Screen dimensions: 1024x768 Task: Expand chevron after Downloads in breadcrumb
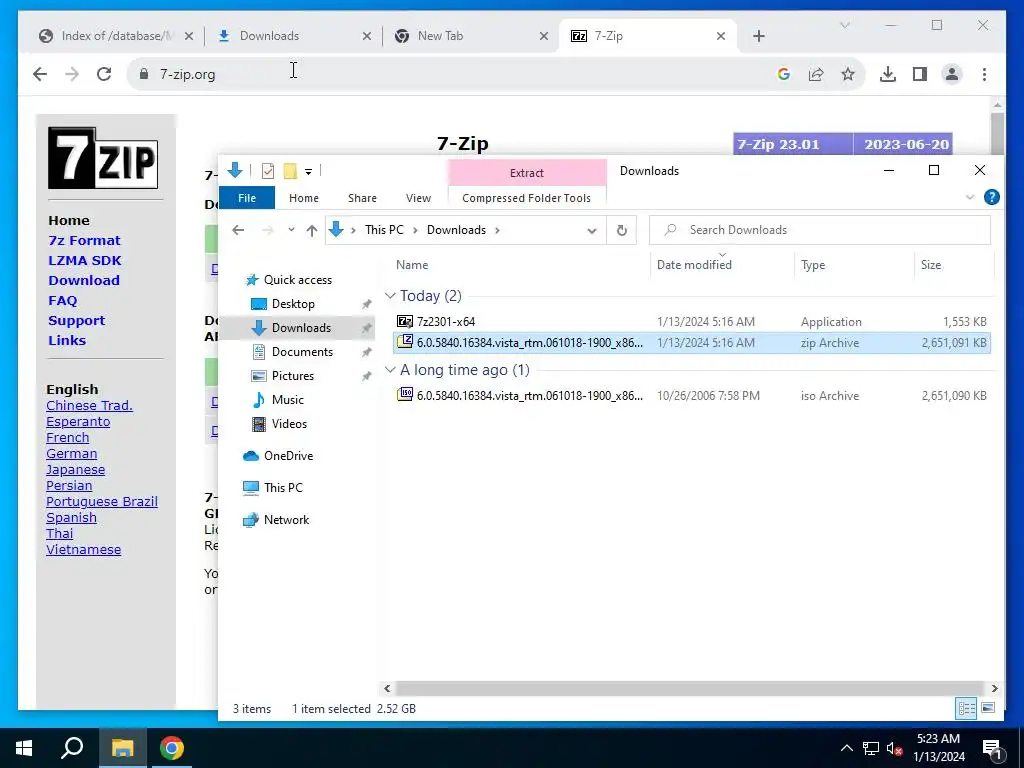click(498, 230)
